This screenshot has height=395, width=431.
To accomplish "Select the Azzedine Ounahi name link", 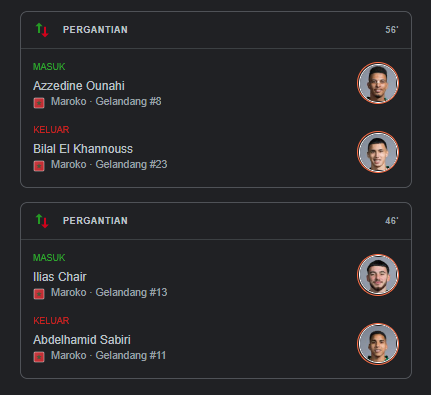I will click(x=79, y=86).
